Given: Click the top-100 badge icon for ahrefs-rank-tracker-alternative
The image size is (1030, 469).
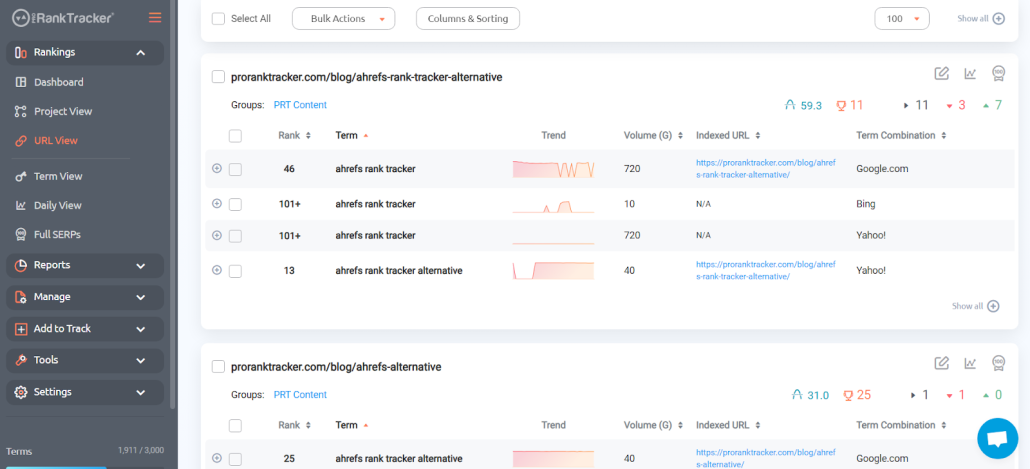Looking at the screenshot, I should pyautogui.click(x=998, y=73).
